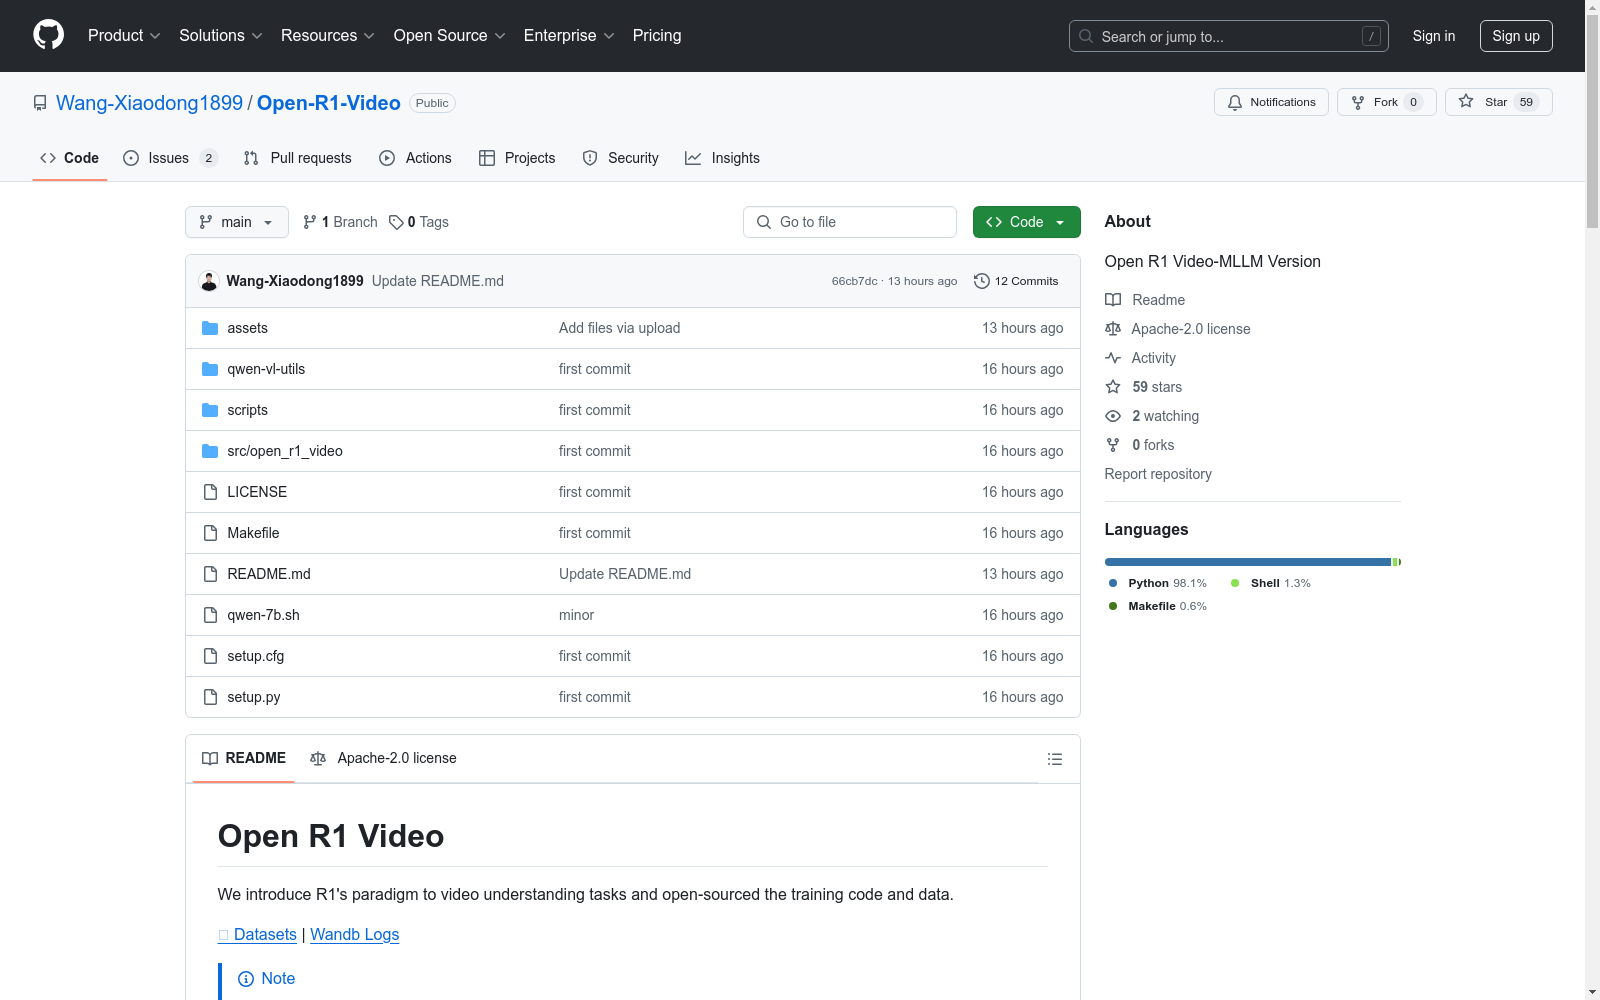Click the commits history clock icon

tap(982, 281)
